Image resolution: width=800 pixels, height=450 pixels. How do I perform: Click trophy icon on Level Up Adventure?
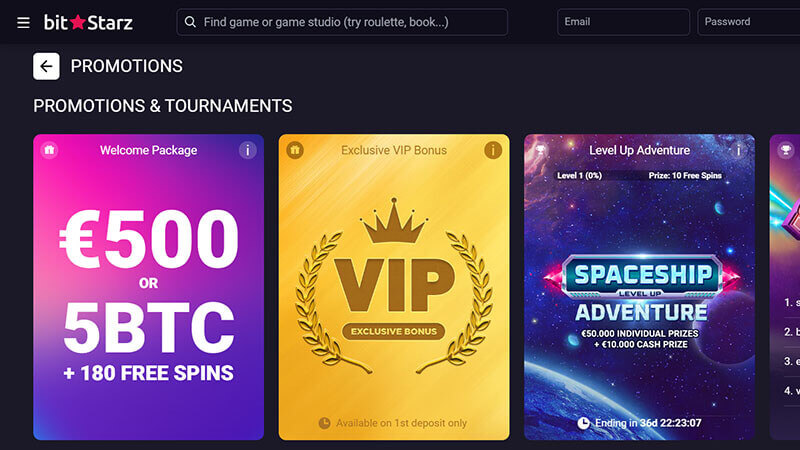540,150
